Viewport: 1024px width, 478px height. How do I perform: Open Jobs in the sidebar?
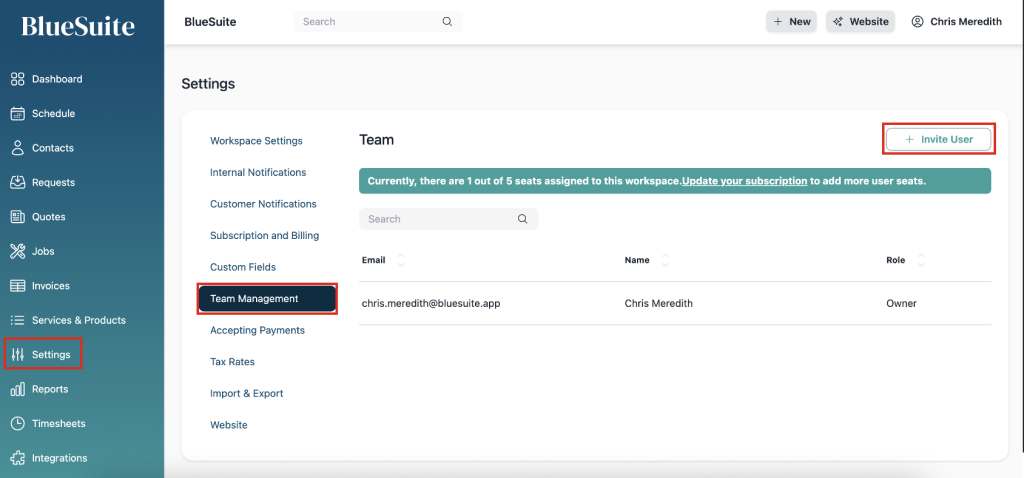point(43,251)
